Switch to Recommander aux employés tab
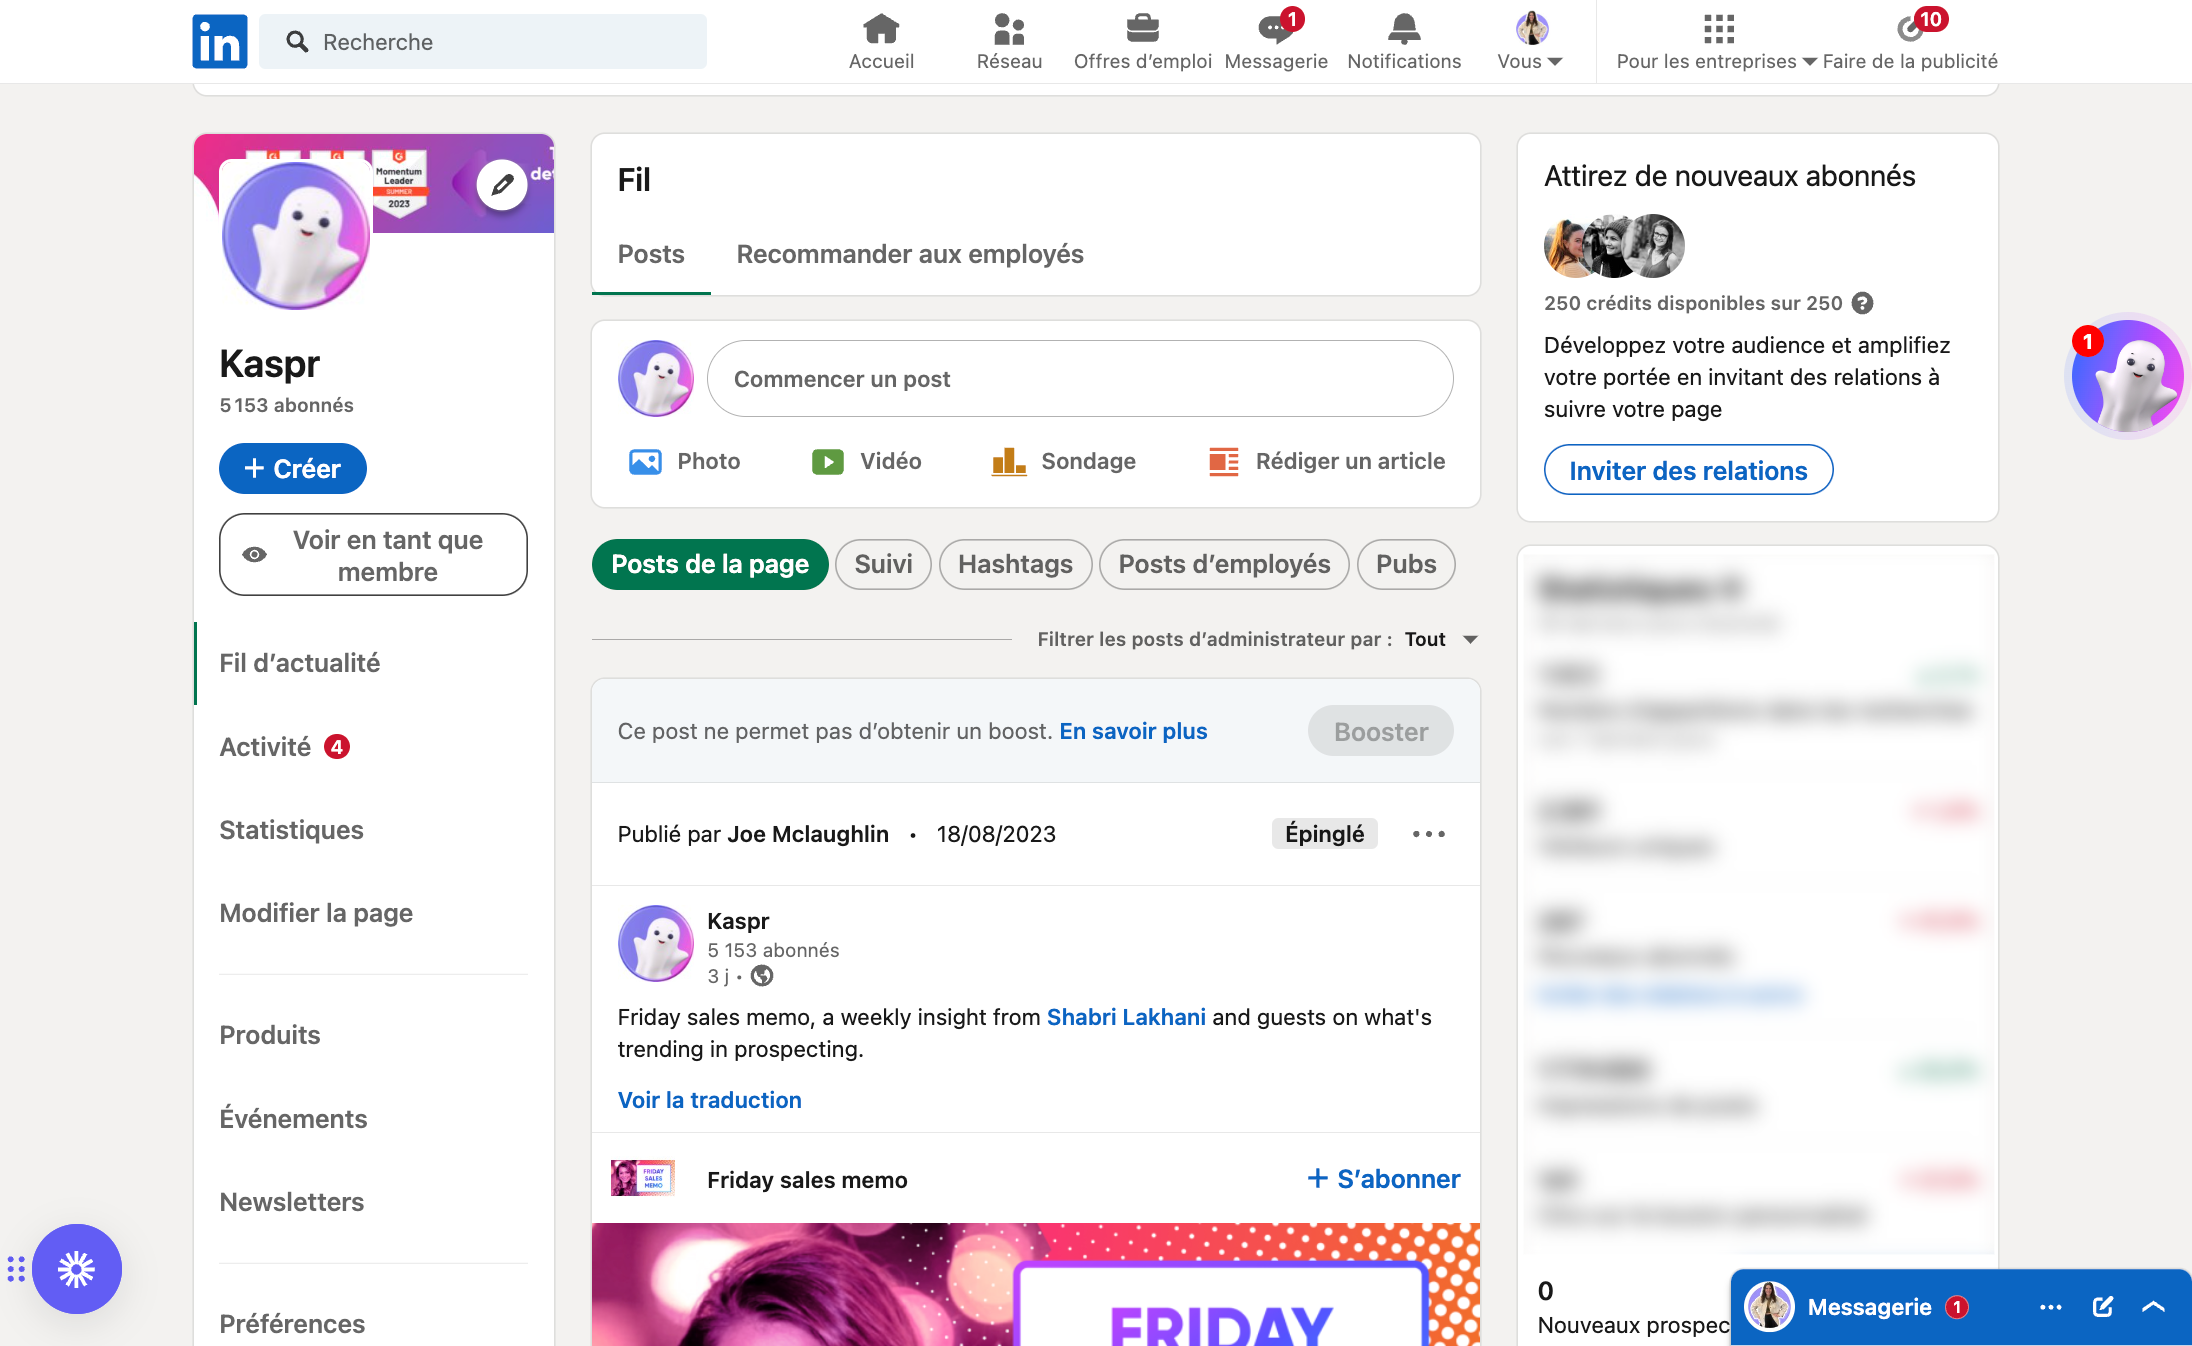 point(910,254)
